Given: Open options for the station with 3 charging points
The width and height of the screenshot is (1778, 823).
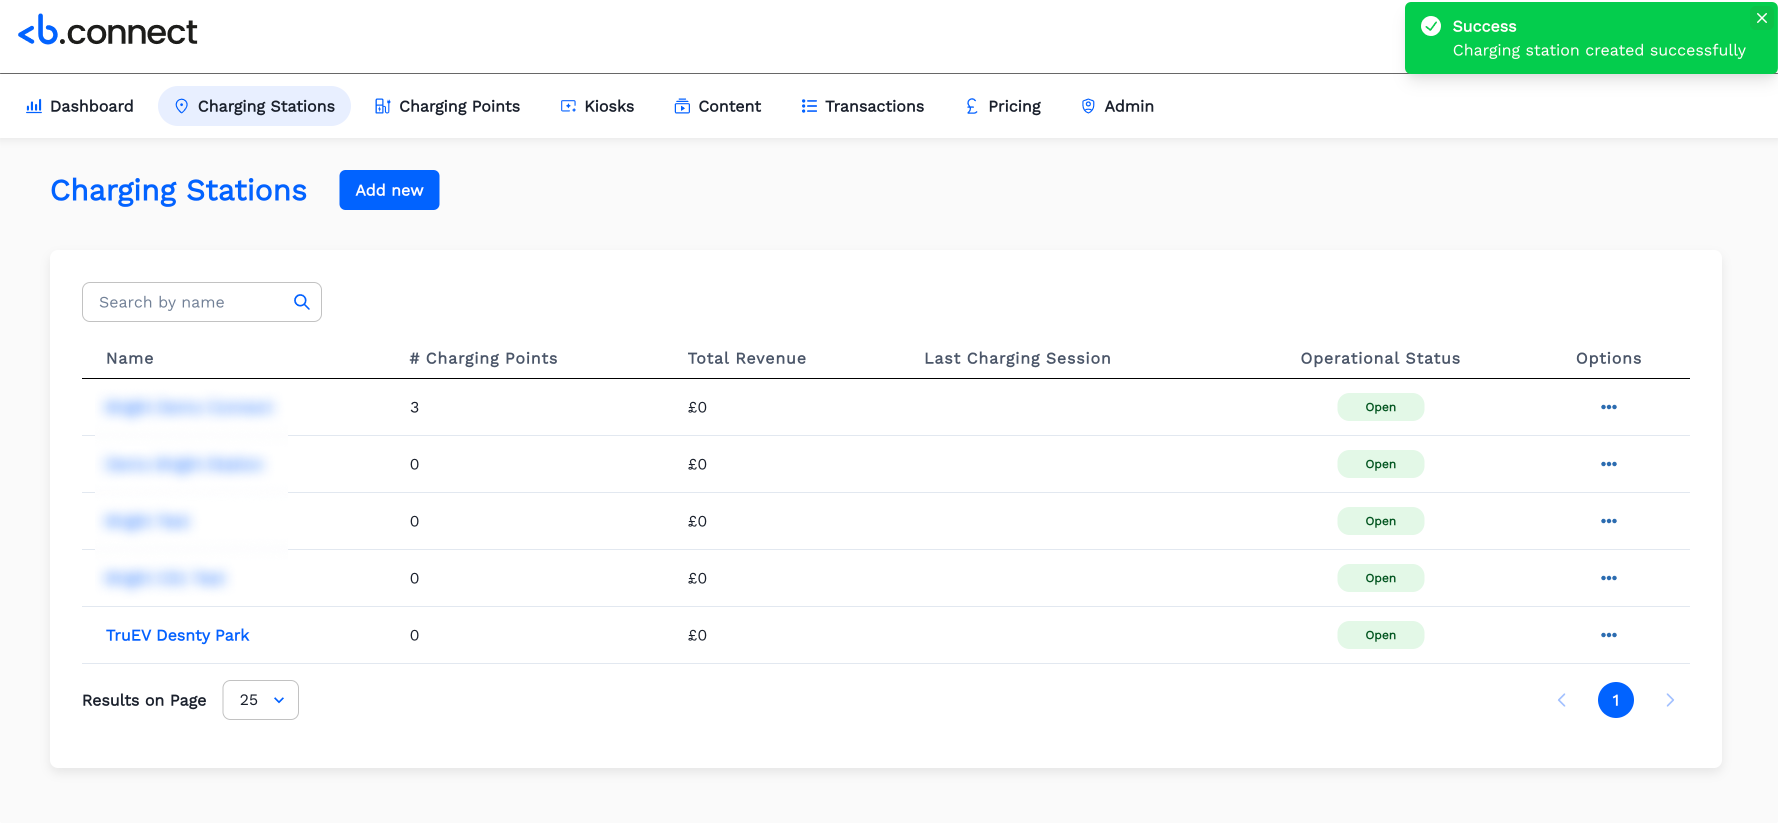Looking at the screenshot, I should [x=1608, y=407].
